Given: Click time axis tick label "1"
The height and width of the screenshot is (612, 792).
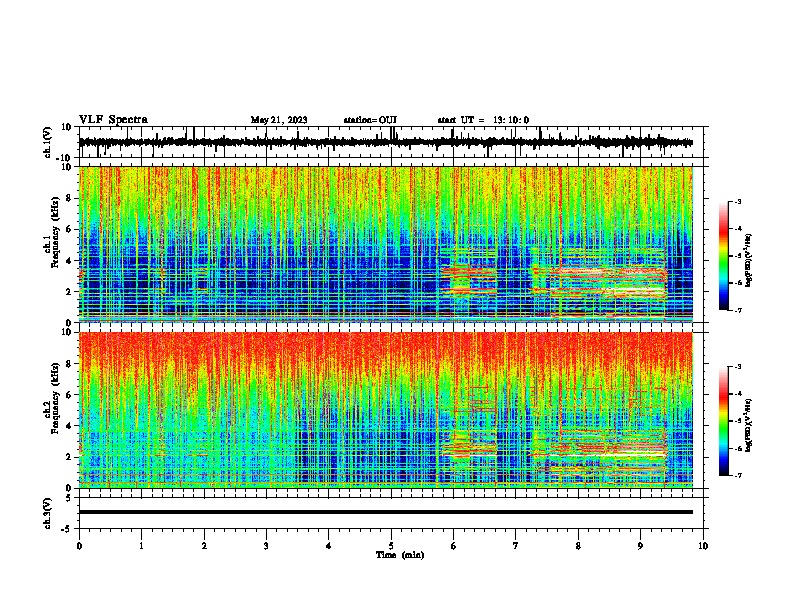Looking at the screenshot, I should pyautogui.click(x=141, y=546).
